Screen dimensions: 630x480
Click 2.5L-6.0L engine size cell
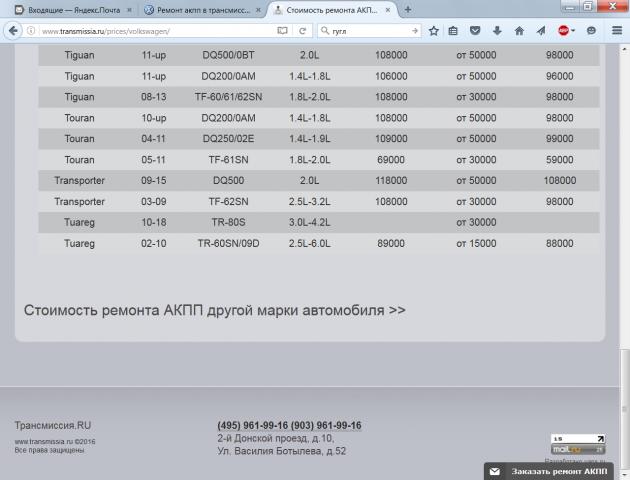(309, 243)
